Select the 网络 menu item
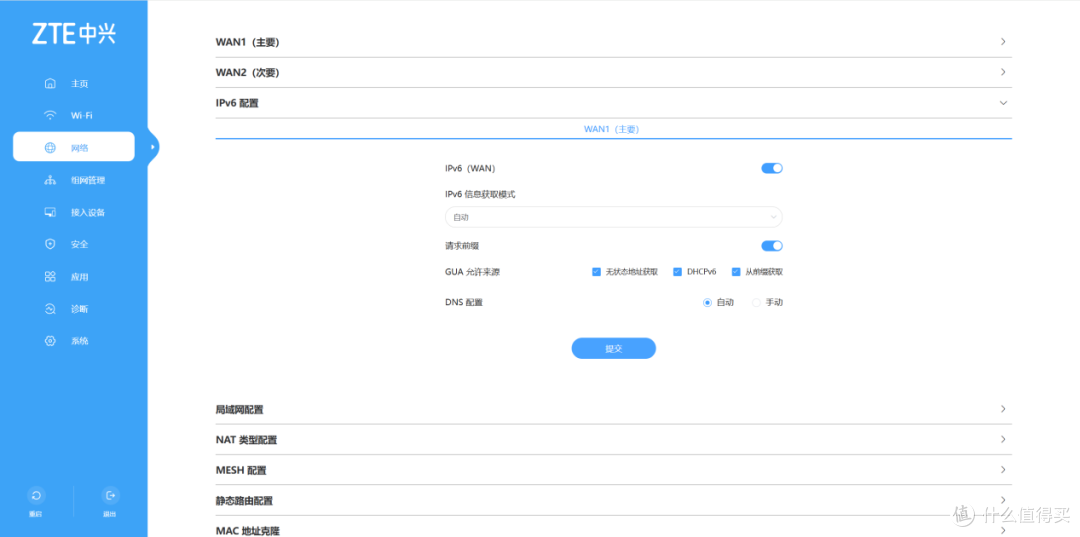 pyautogui.click(x=74, y=147)
